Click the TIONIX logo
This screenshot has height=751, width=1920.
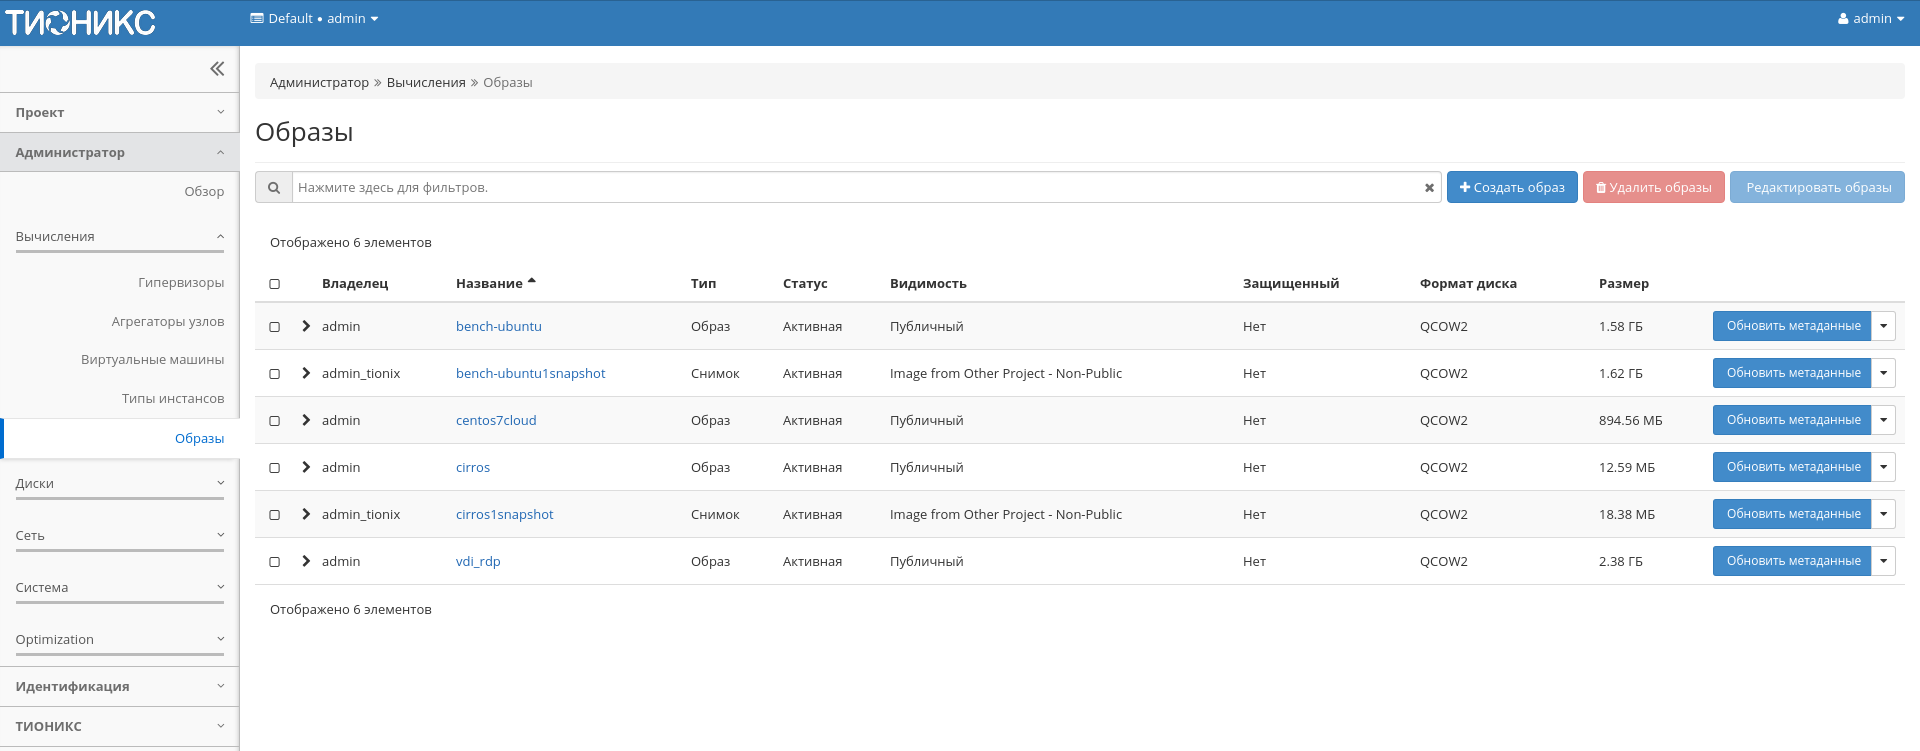pos(81,23)
